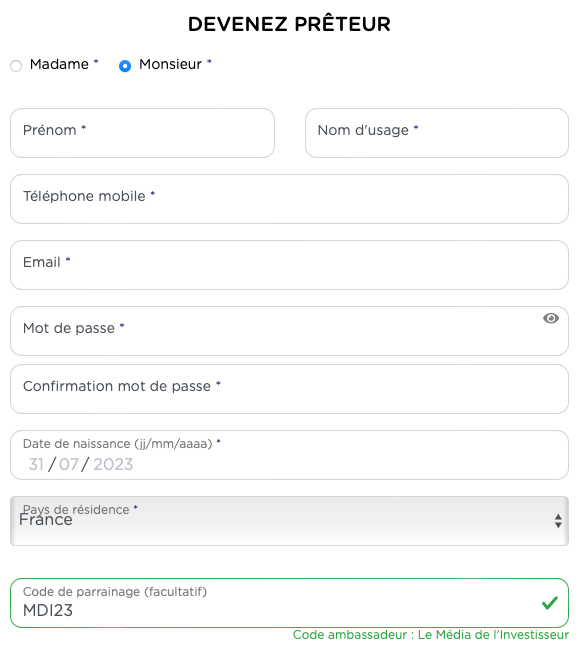The height and width of the screenshot is (649, 580).
Task: Click the France dropdown up-down arrows
Action: (x=558, y=521)
